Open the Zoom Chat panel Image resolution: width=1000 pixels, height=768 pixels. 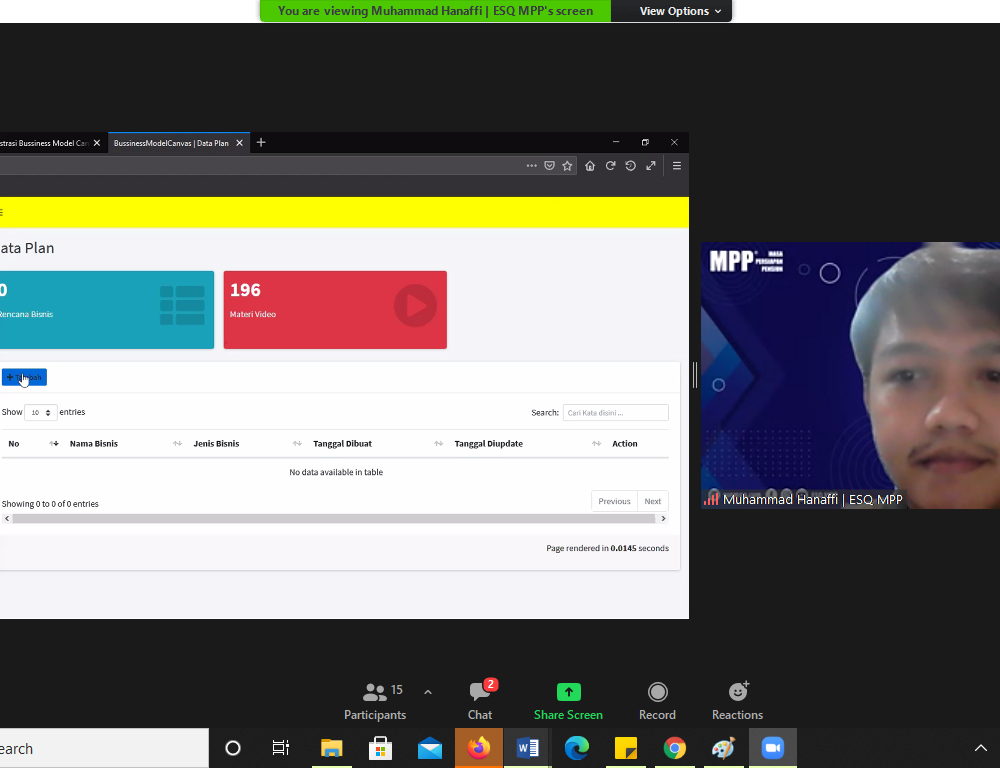480,701
